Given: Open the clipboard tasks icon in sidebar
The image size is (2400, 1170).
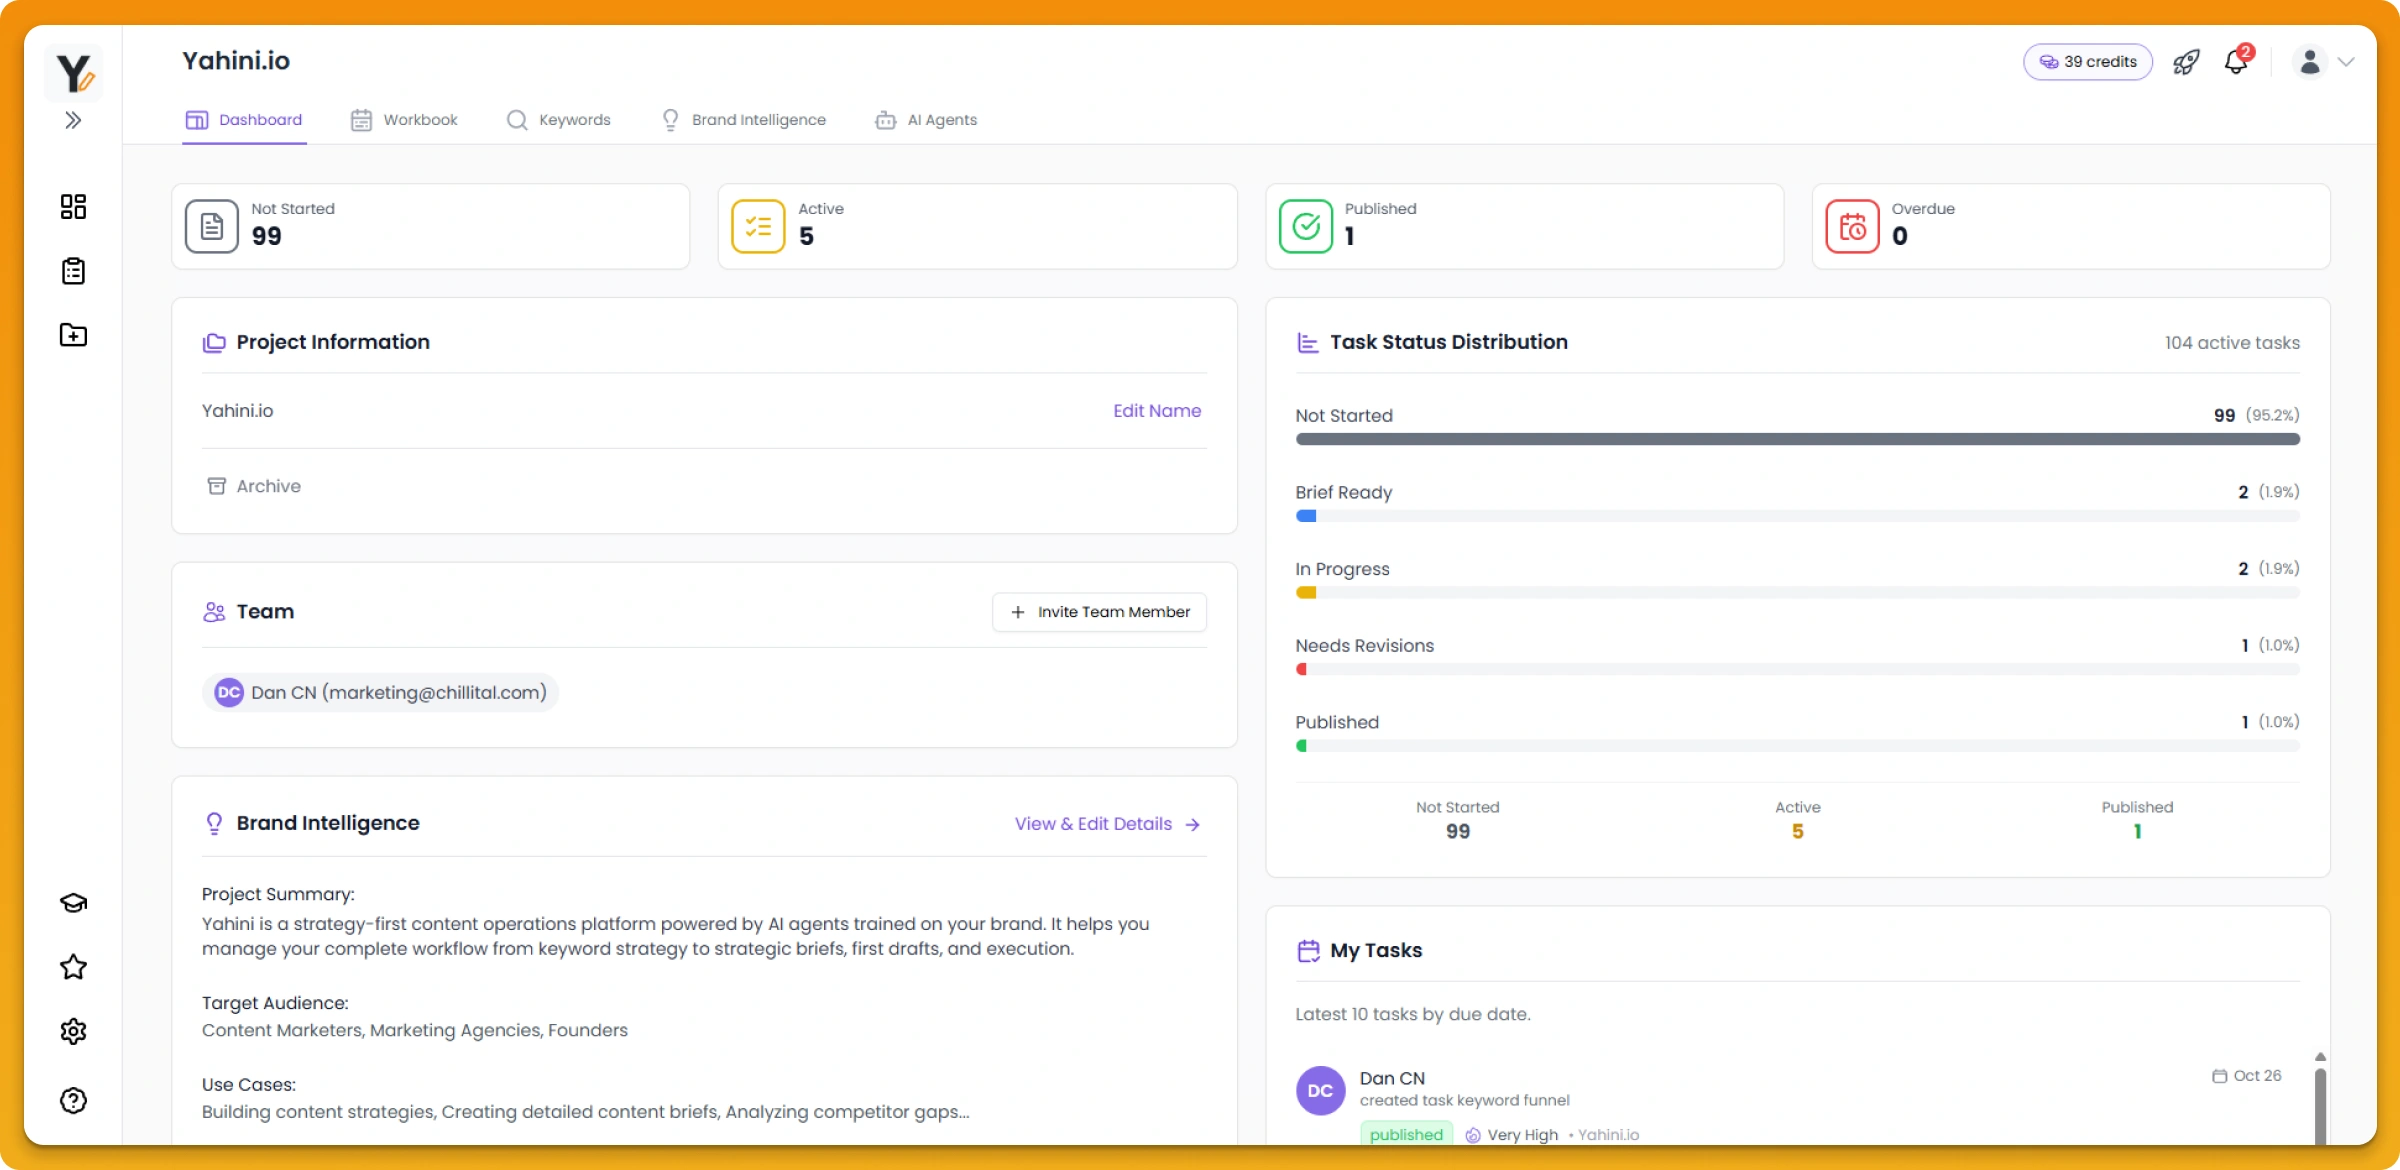Looking at the screenshot, I should 73,271.
